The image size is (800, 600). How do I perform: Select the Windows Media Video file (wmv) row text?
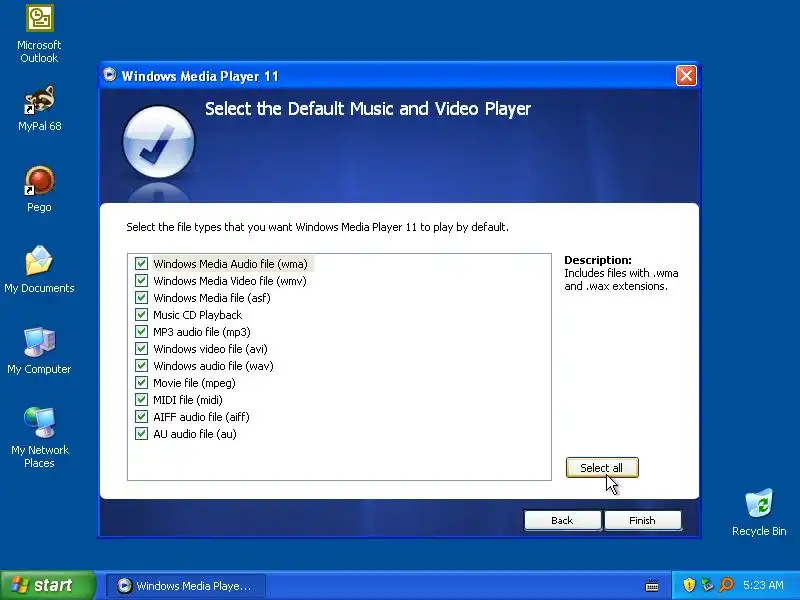tap(230, 281)
